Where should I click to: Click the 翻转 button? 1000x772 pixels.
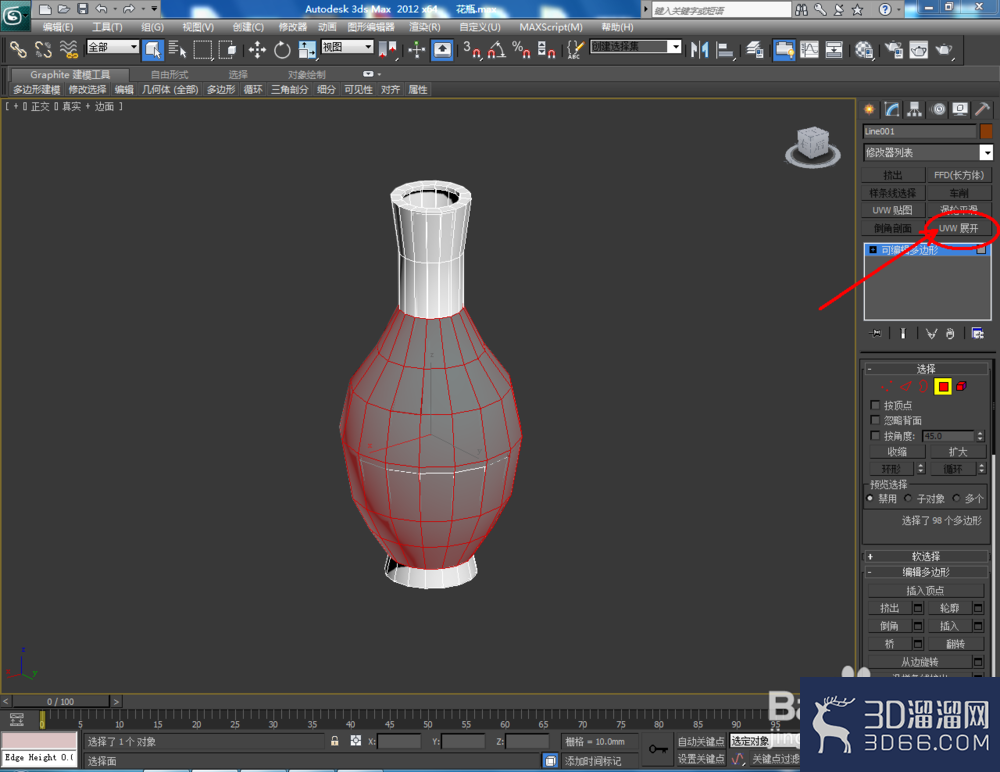[955, 644]
